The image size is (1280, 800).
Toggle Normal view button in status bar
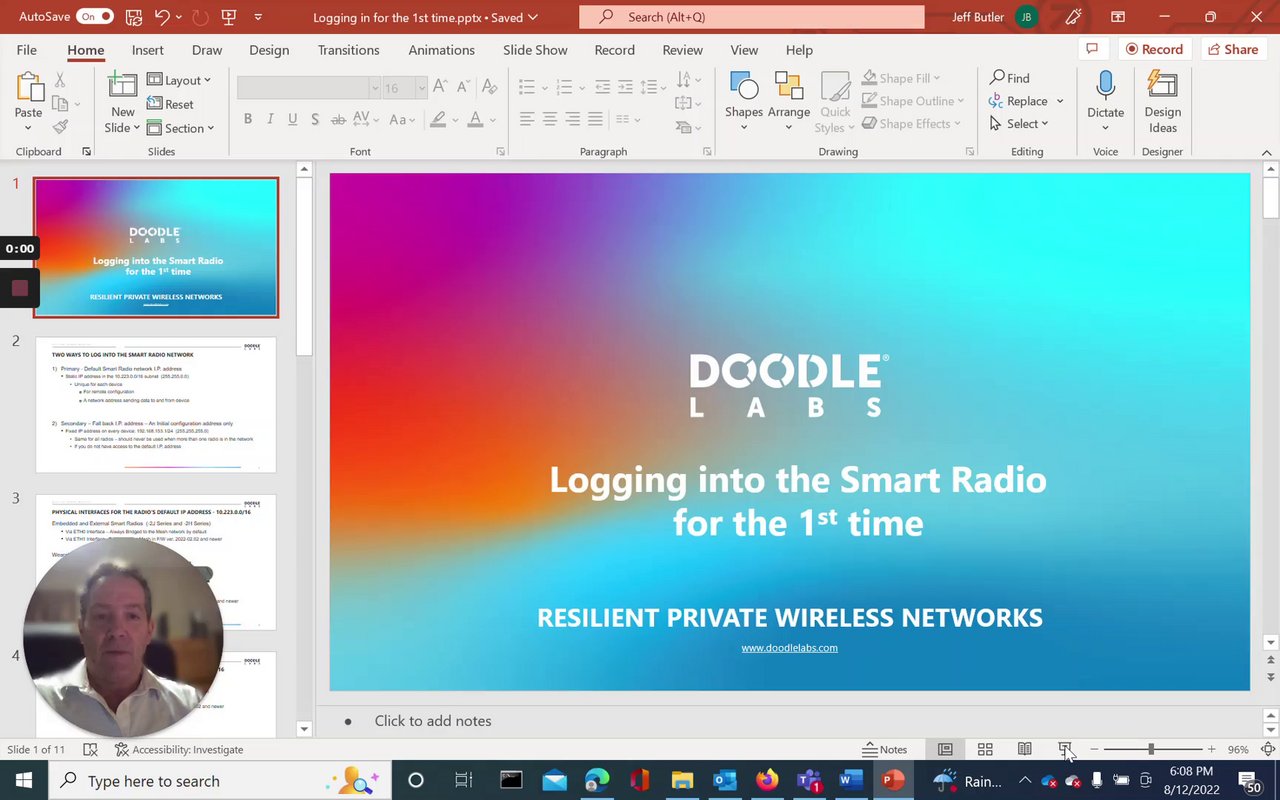(x=945, y=749)
